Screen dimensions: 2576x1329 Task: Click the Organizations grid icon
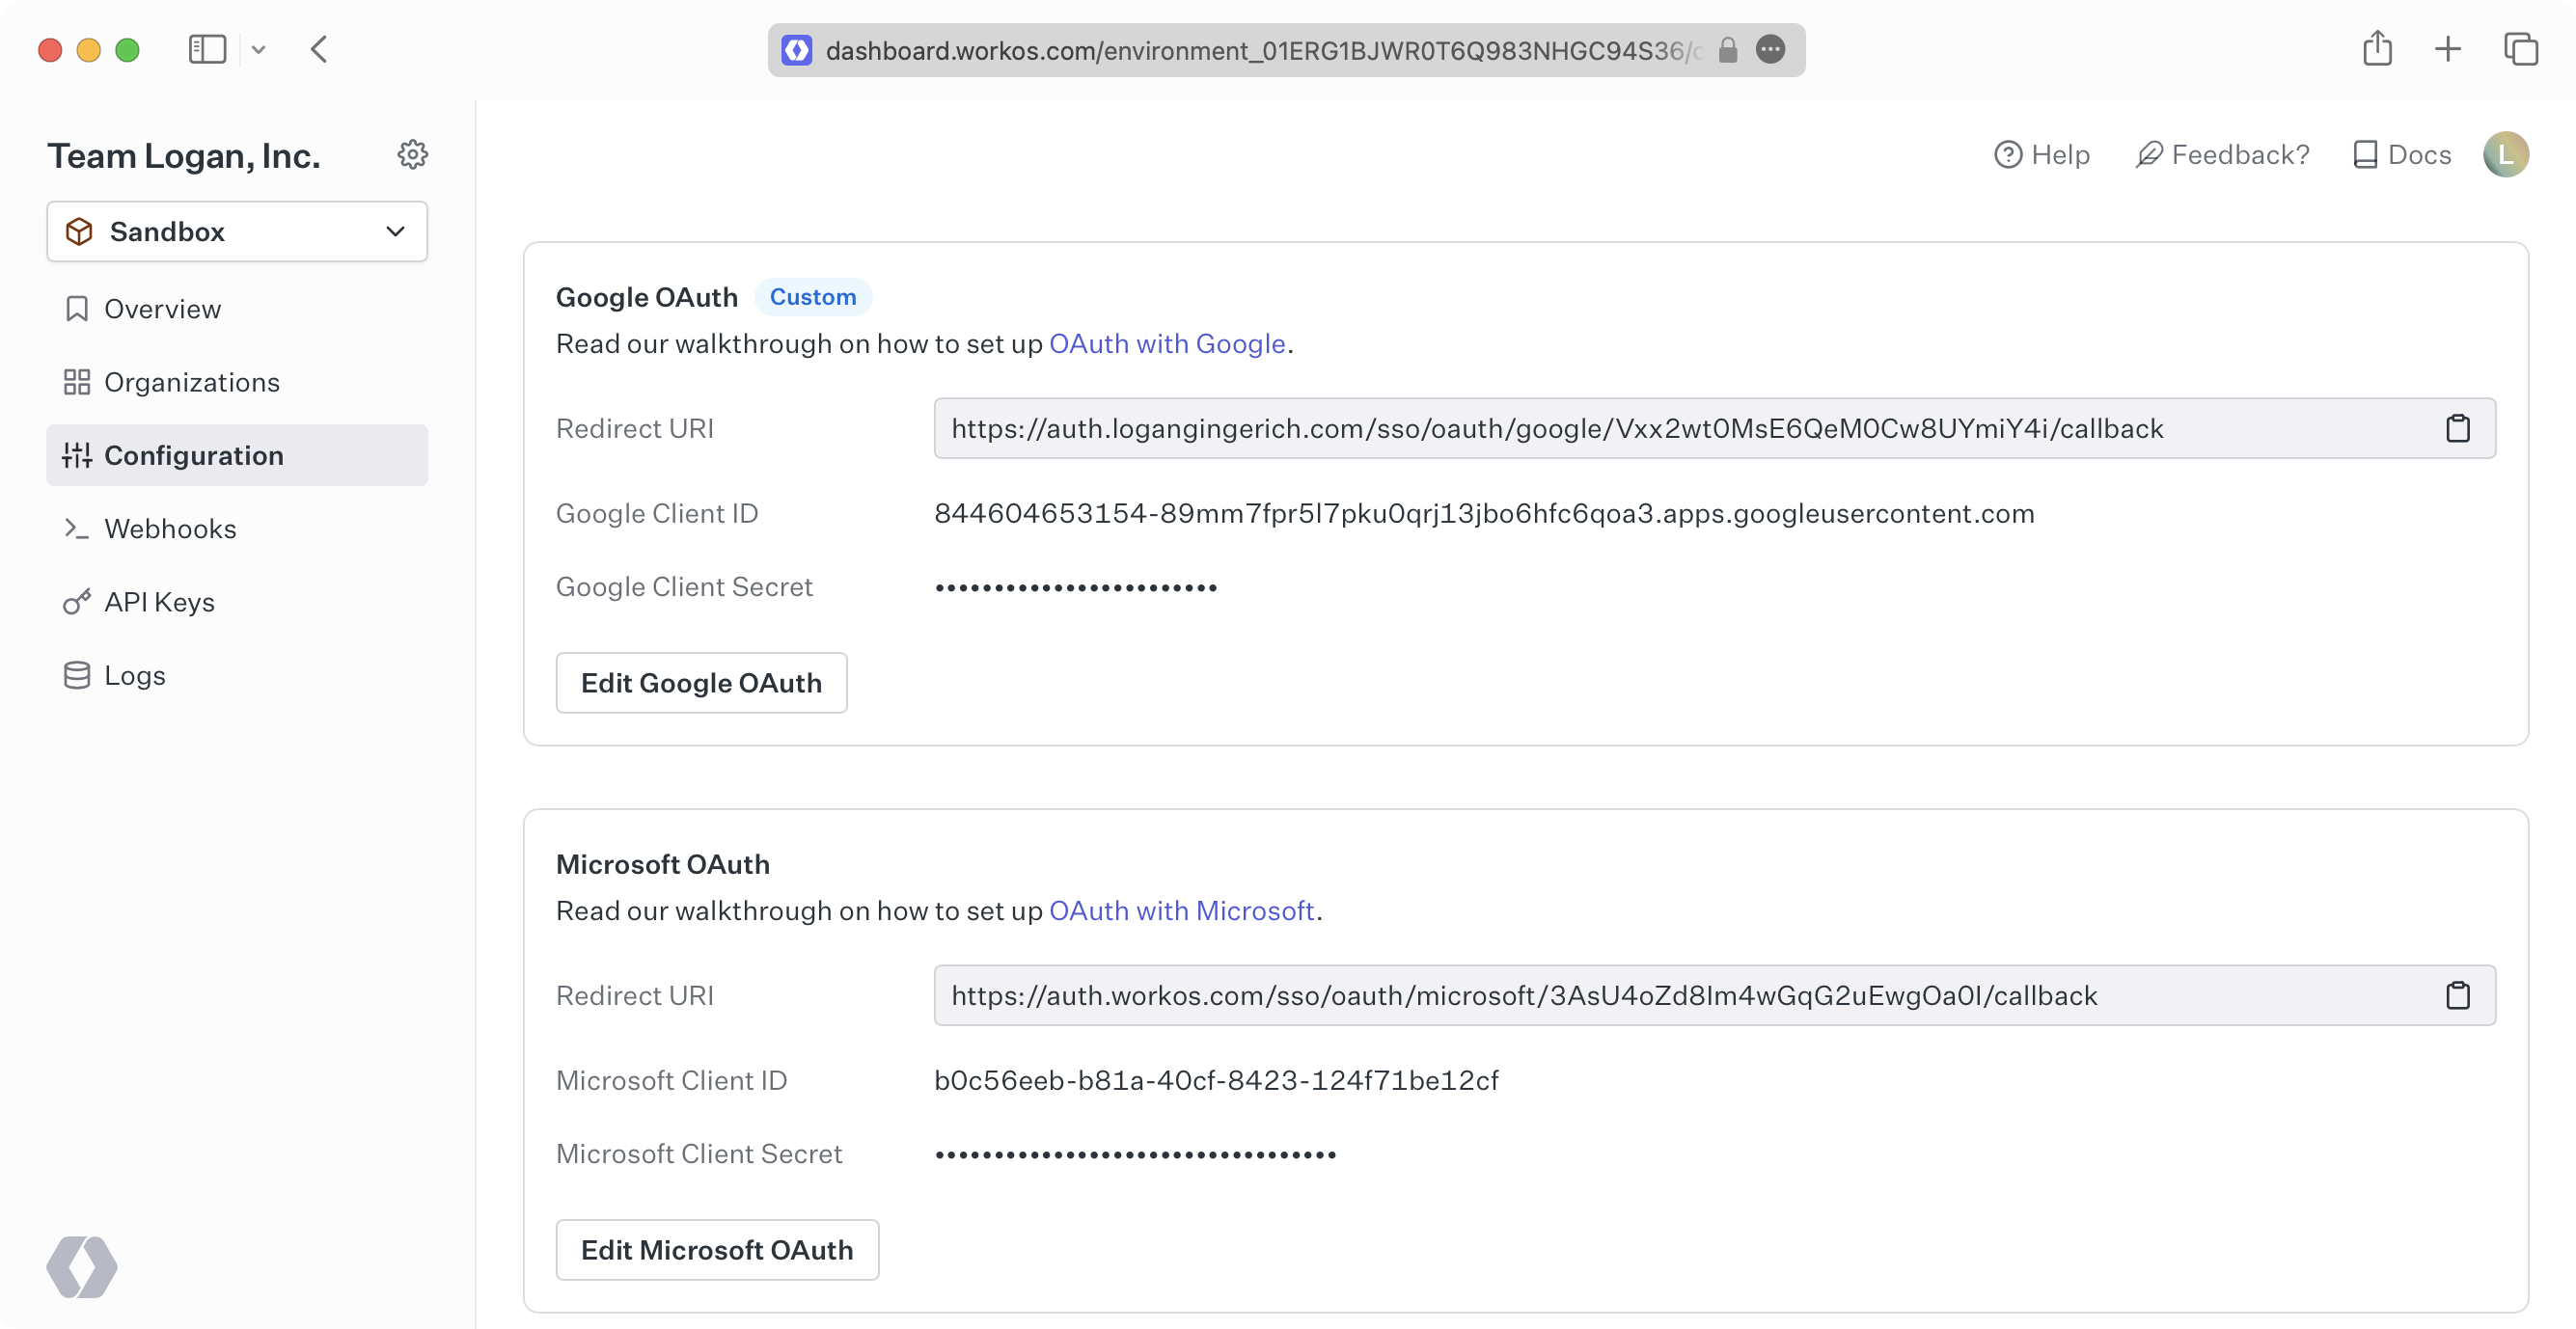(76, 382)
